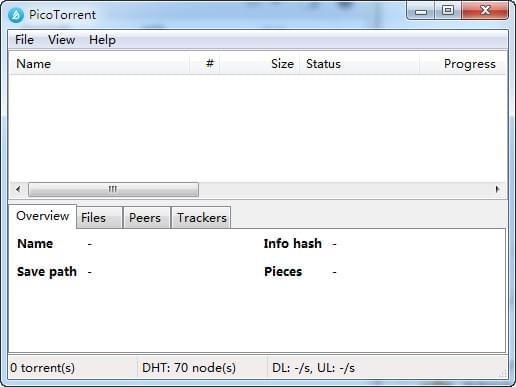Click the horizontal scrollbar thumb
The height and width of the screenshot is (387, 516).
click(113, 189)
